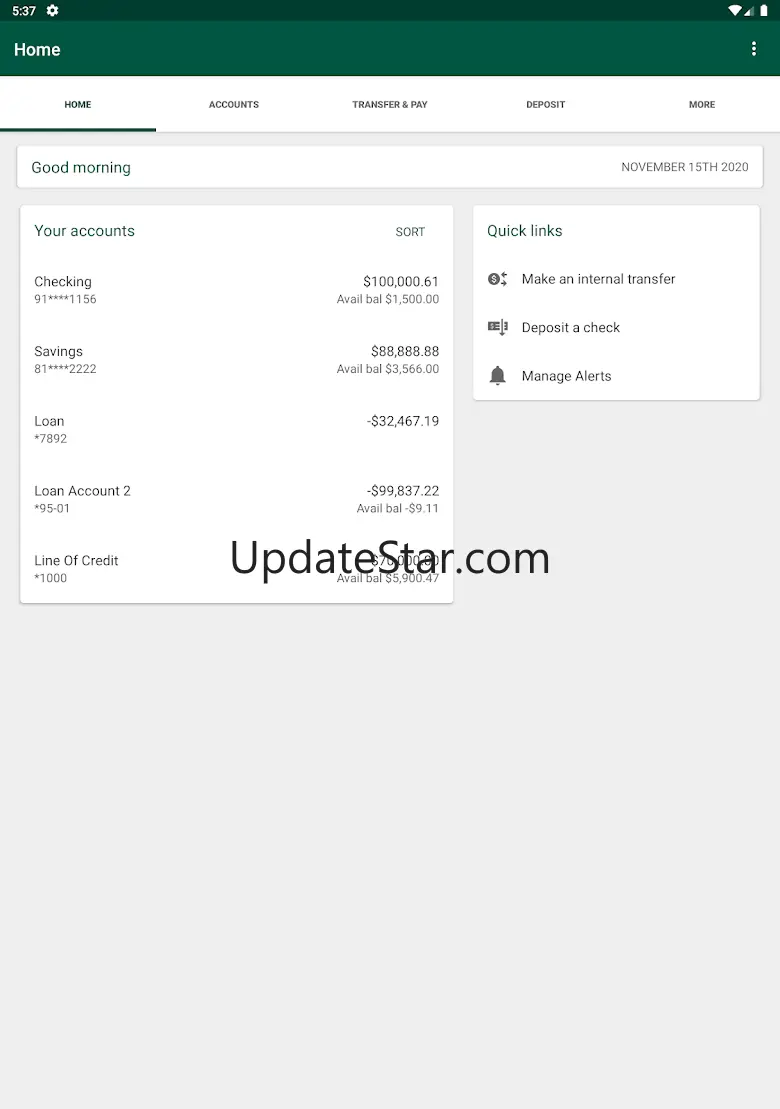780x1109 pixels.
Task: Open the Deposit tab
Action: point(546,104)
